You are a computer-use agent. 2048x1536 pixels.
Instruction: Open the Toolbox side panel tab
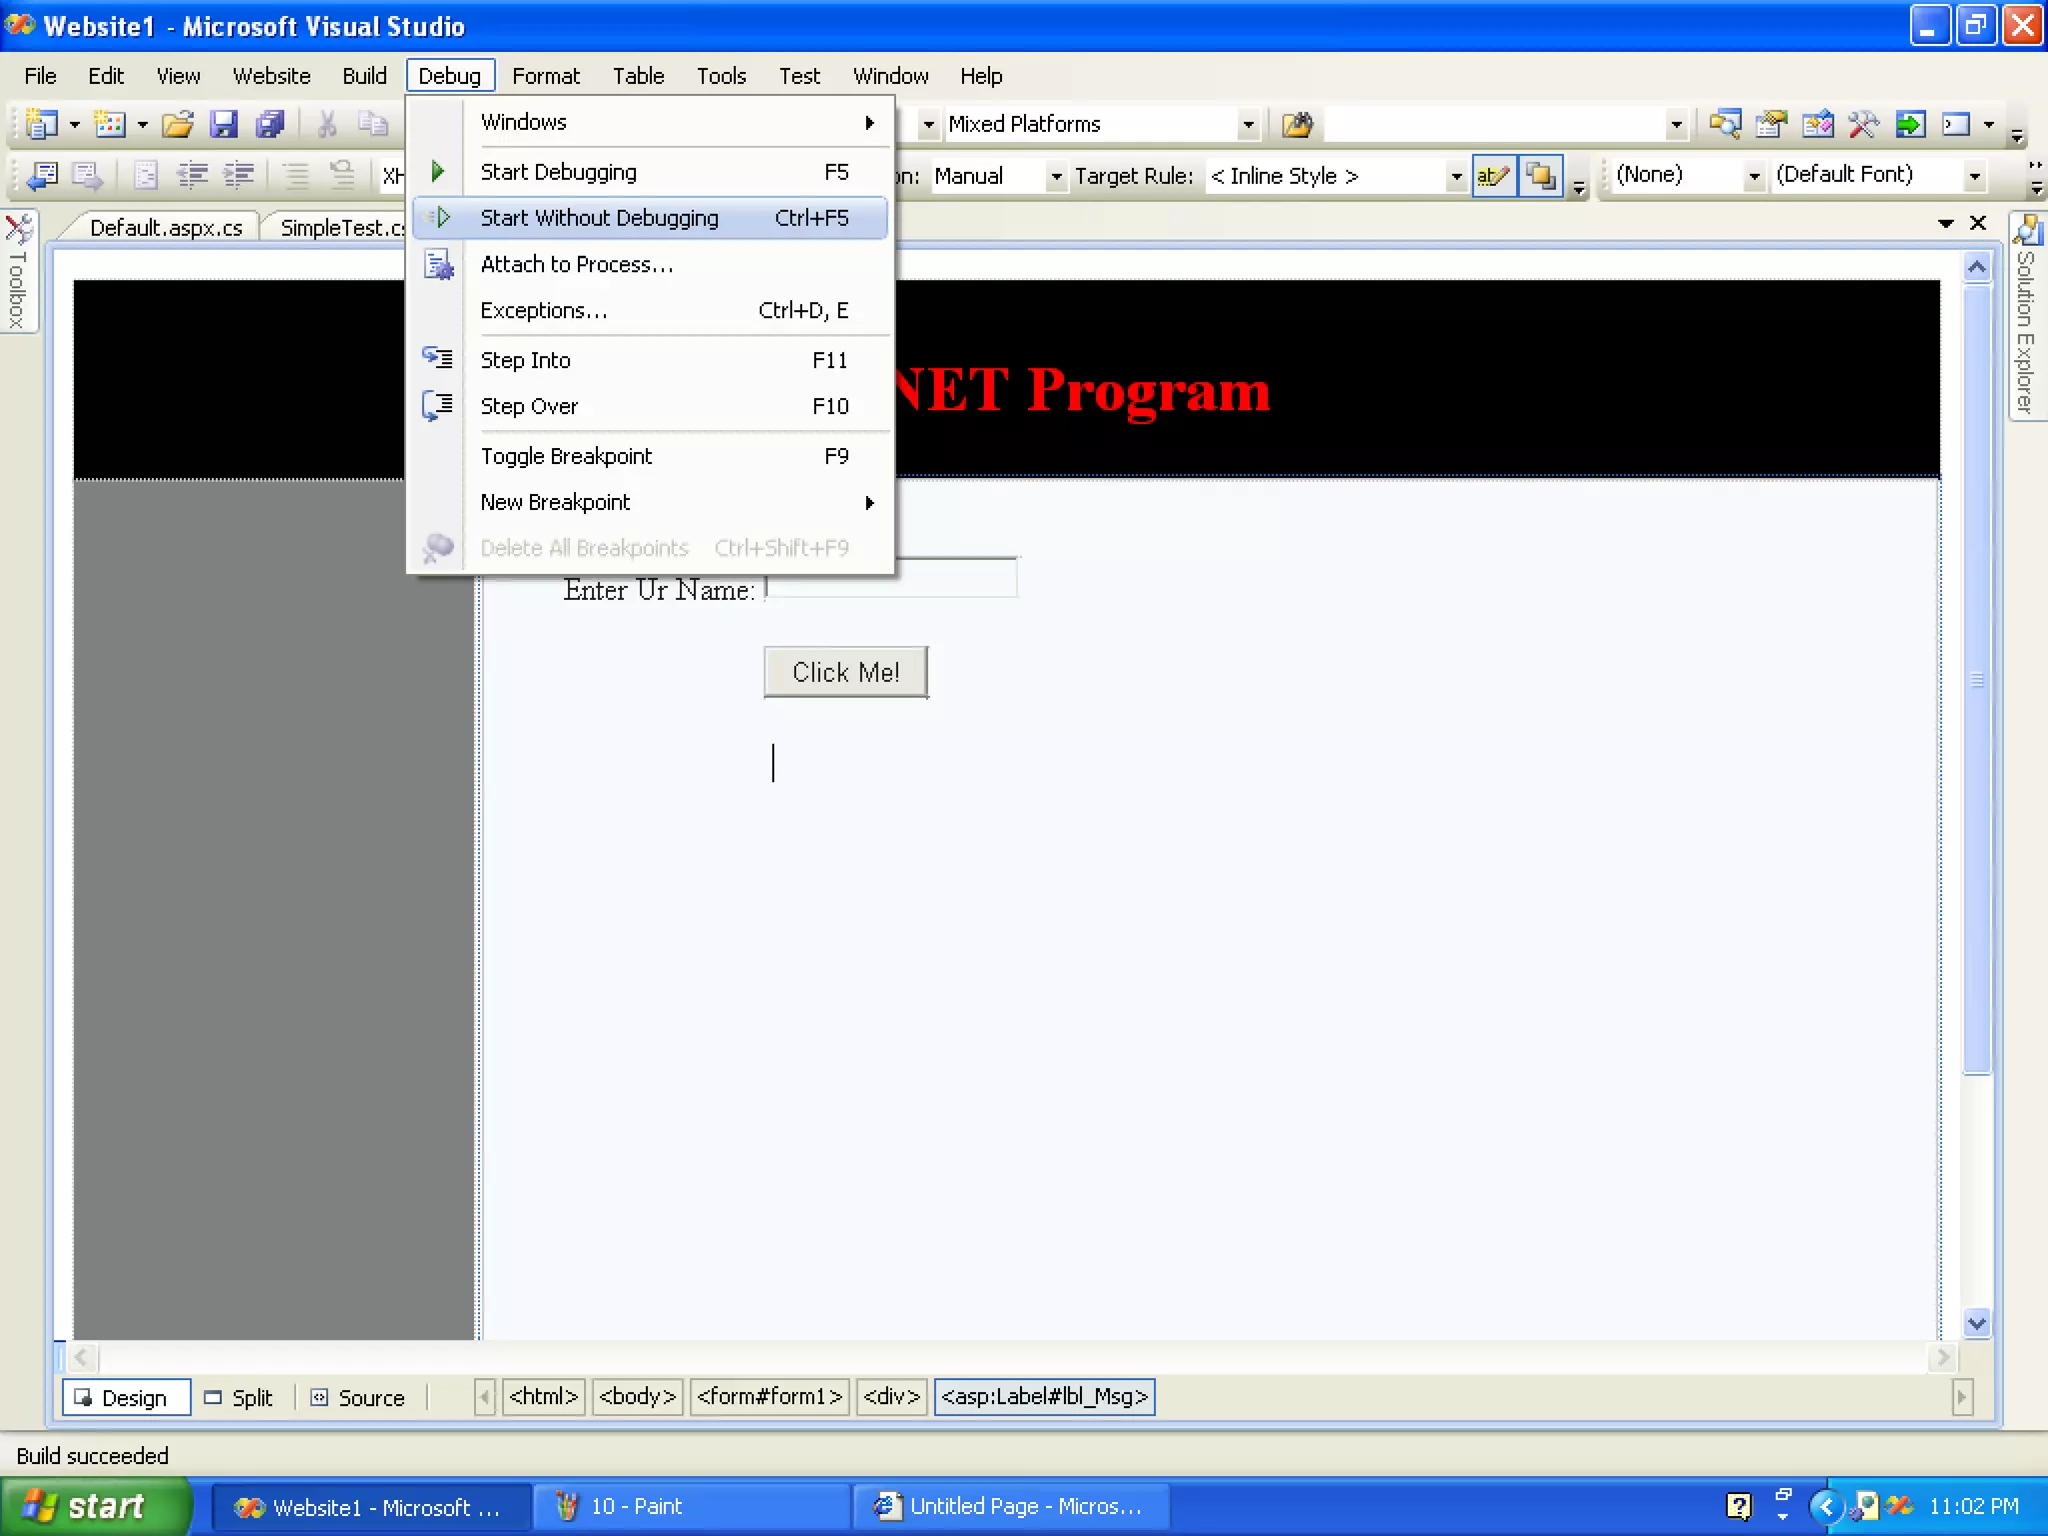click(x=18, y=271)
